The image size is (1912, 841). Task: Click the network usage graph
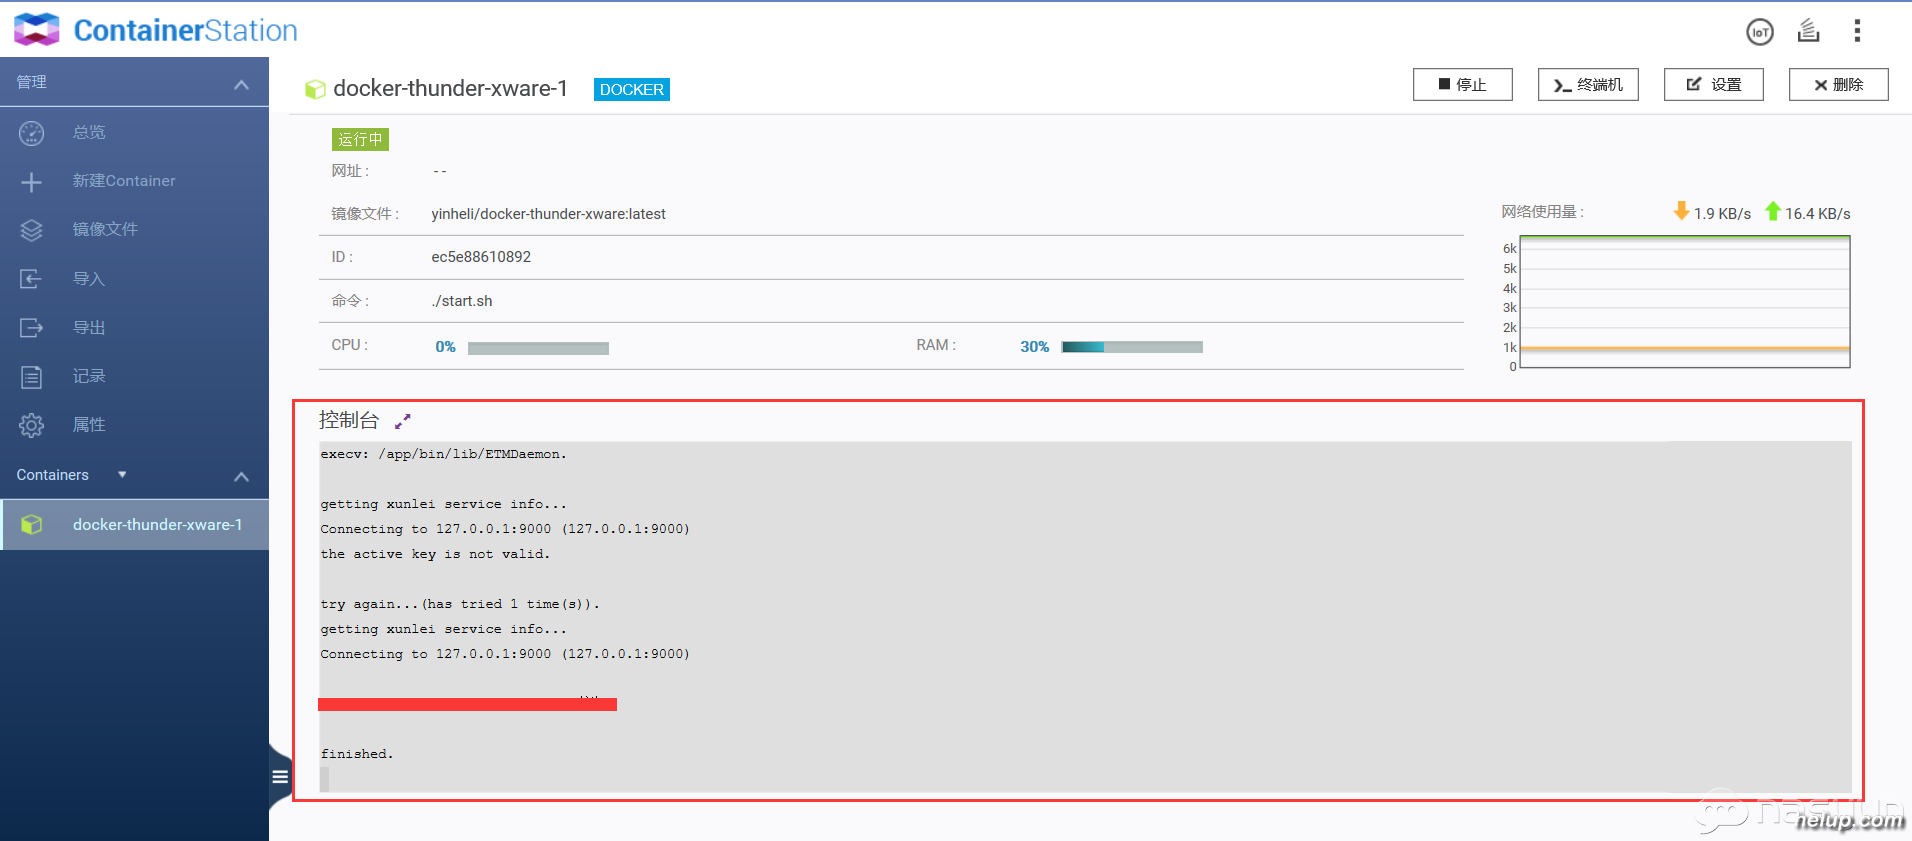tap(1684, 302)
